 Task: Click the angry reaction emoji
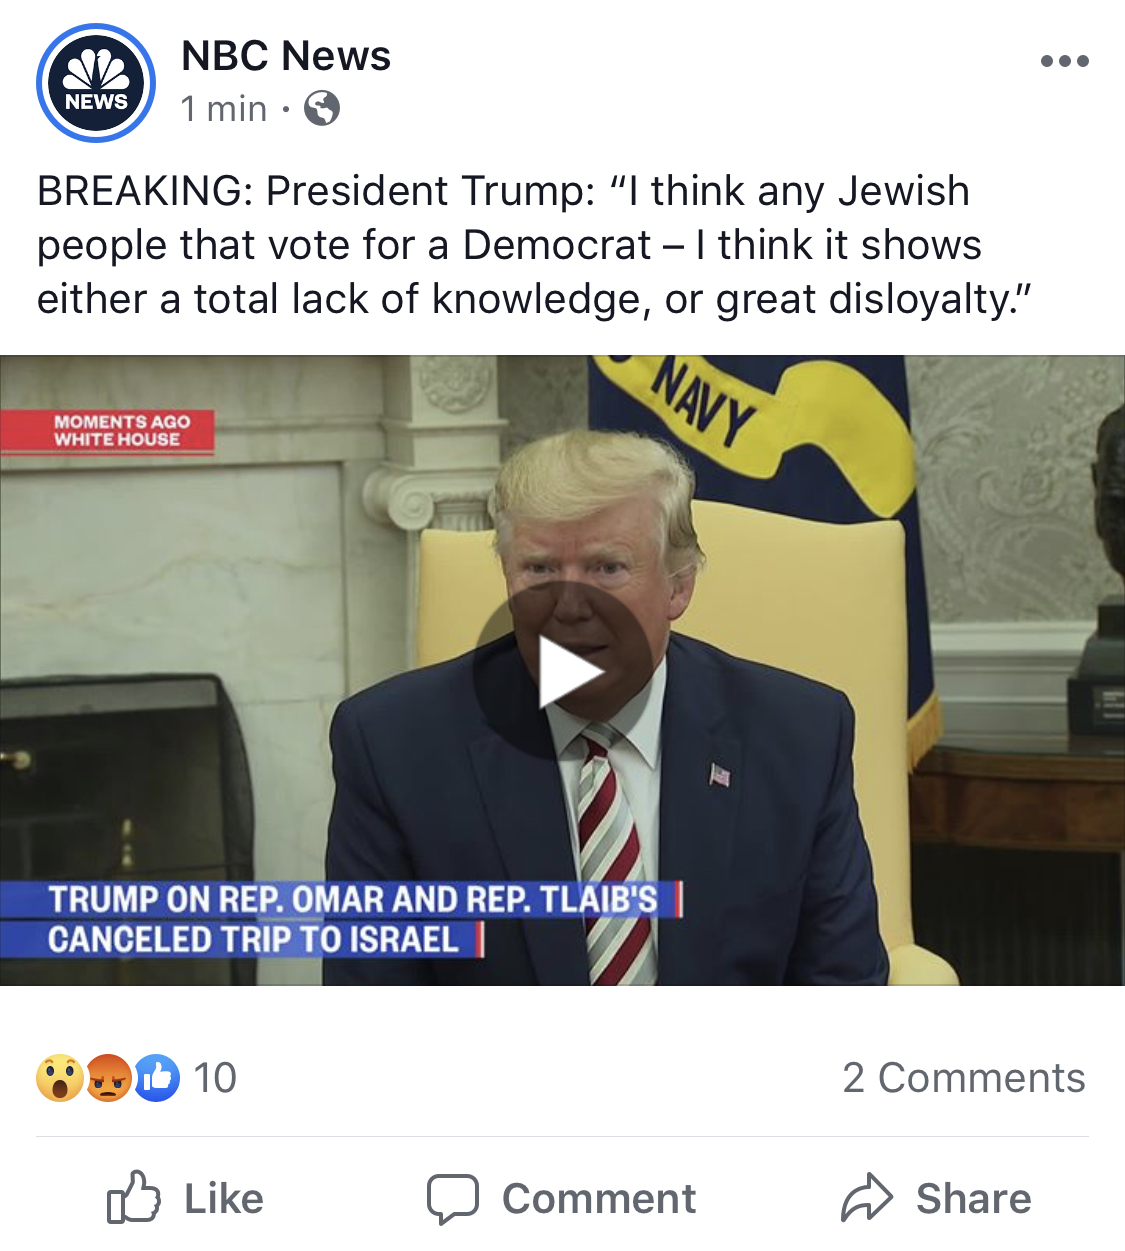pyautogui.click(x=109, y=1078)
